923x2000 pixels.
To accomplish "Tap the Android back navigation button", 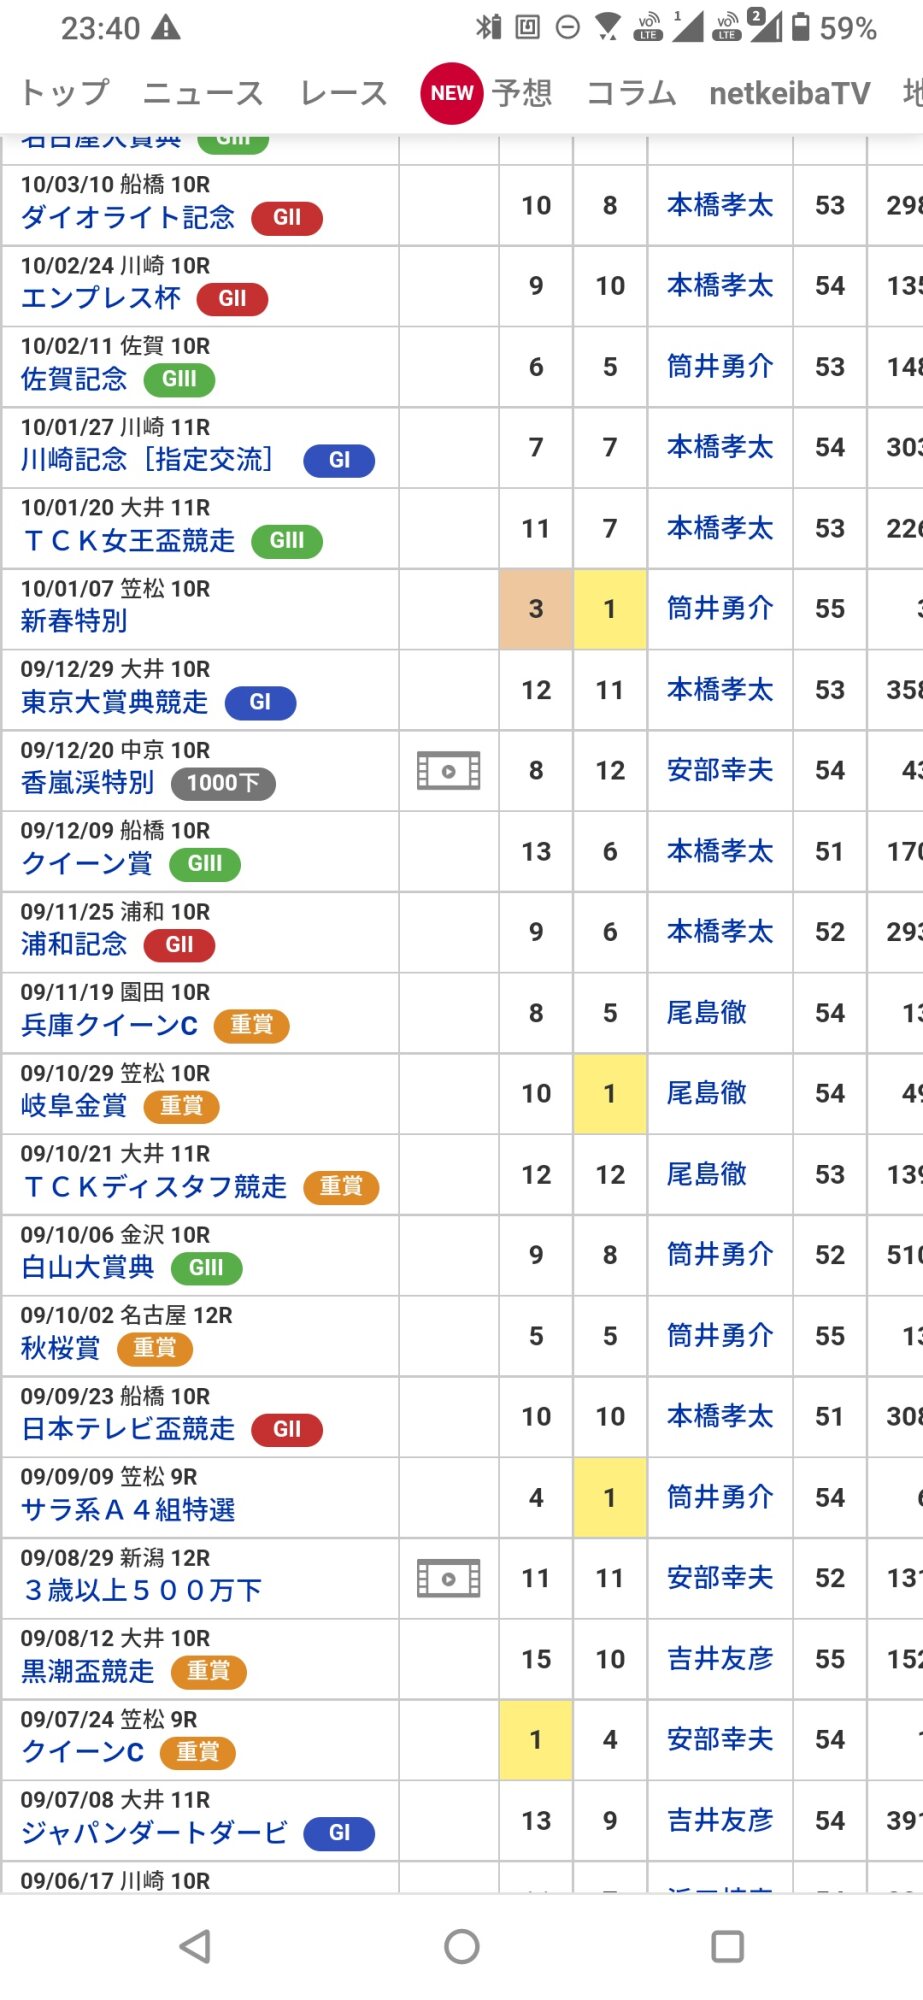I will [x=195, y=1946].
